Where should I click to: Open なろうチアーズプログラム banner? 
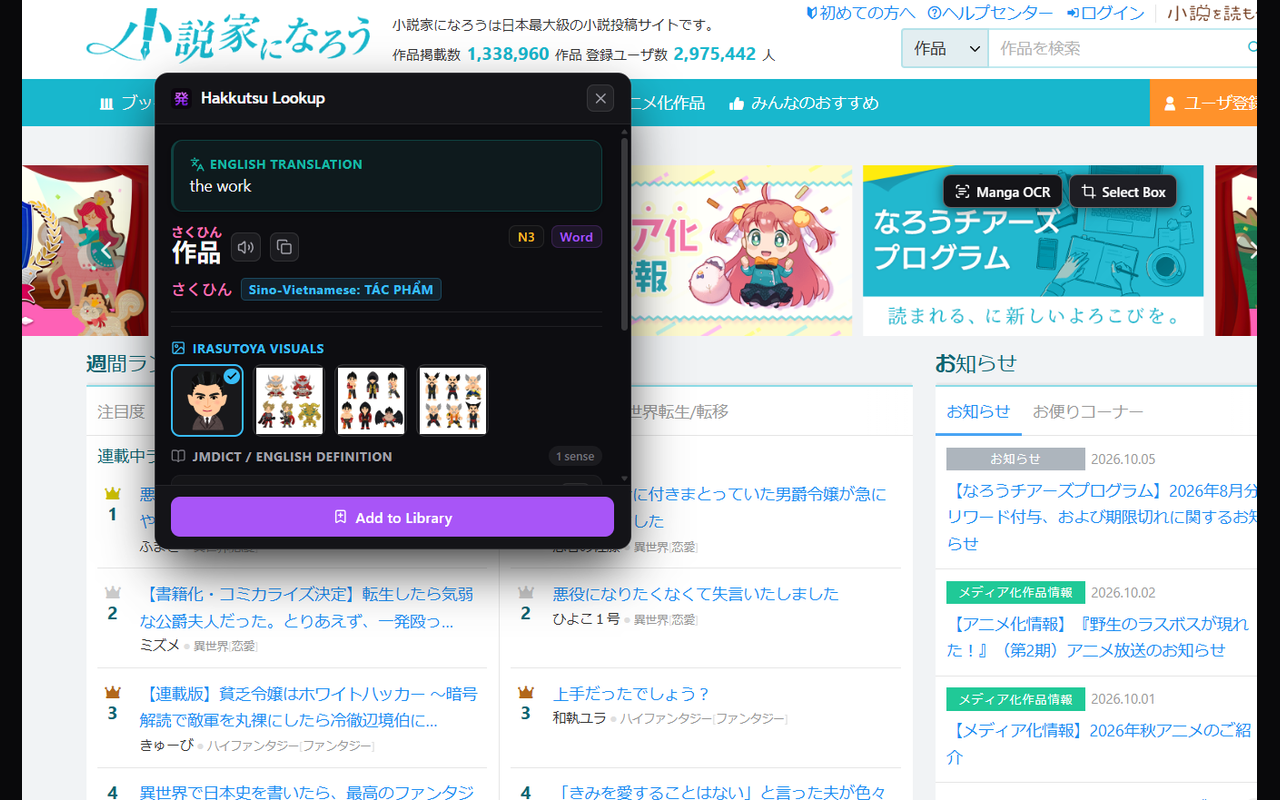[1033, 250]
